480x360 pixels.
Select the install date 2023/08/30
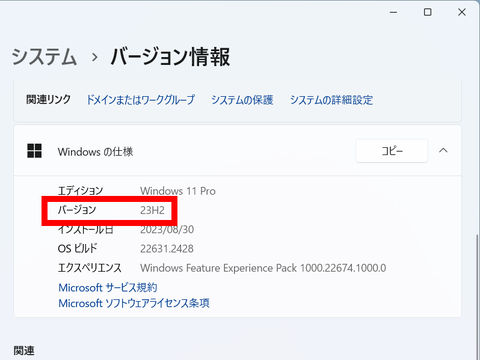(x=167, y=230)
